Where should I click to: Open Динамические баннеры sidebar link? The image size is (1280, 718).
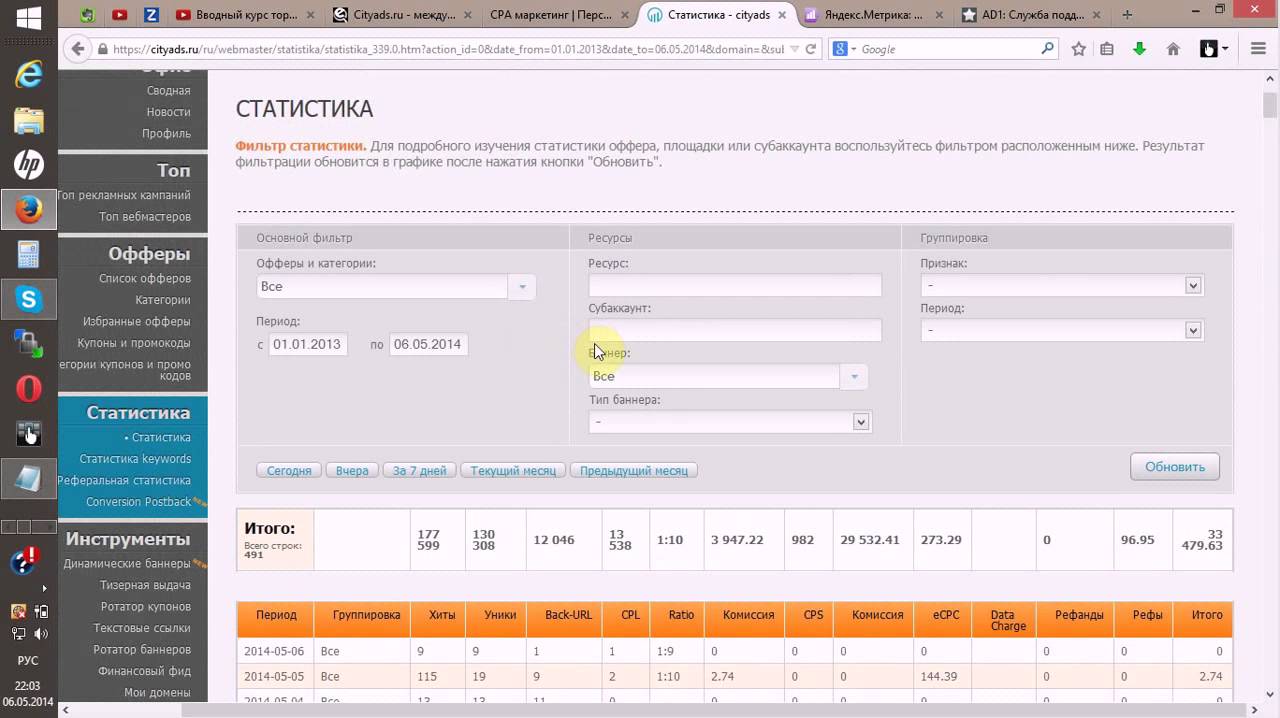click(x=127, y=564)
